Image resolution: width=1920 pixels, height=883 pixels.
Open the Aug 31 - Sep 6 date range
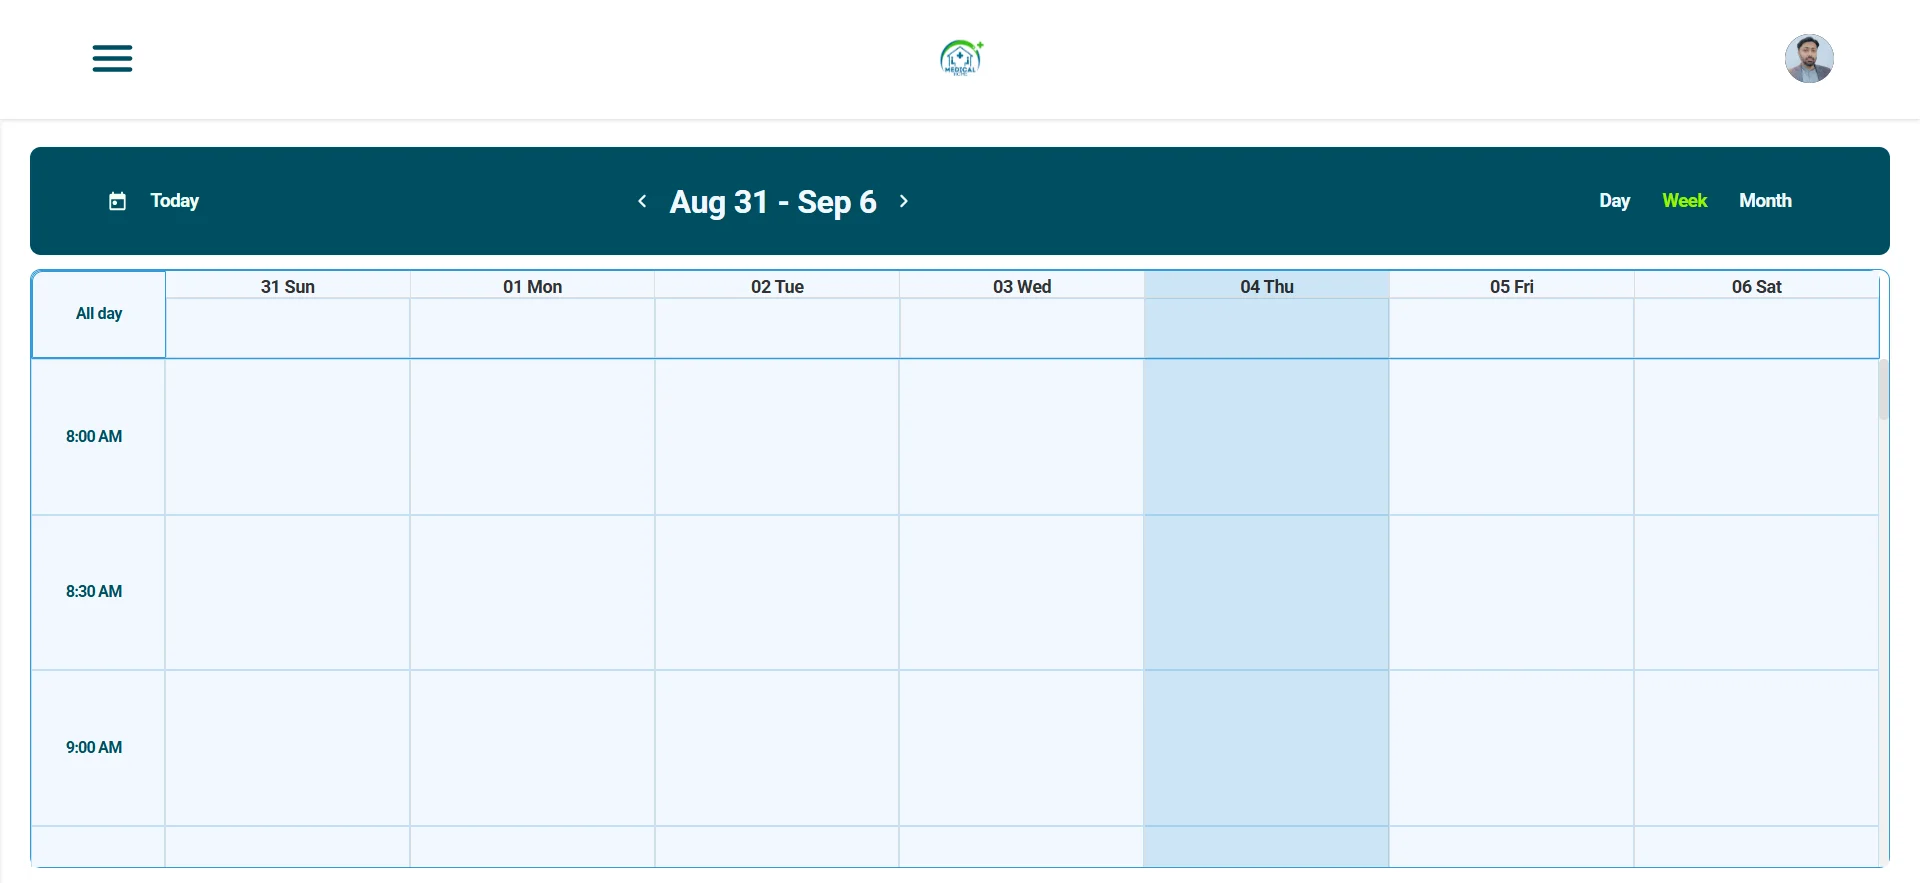click(x=773, y=202)
